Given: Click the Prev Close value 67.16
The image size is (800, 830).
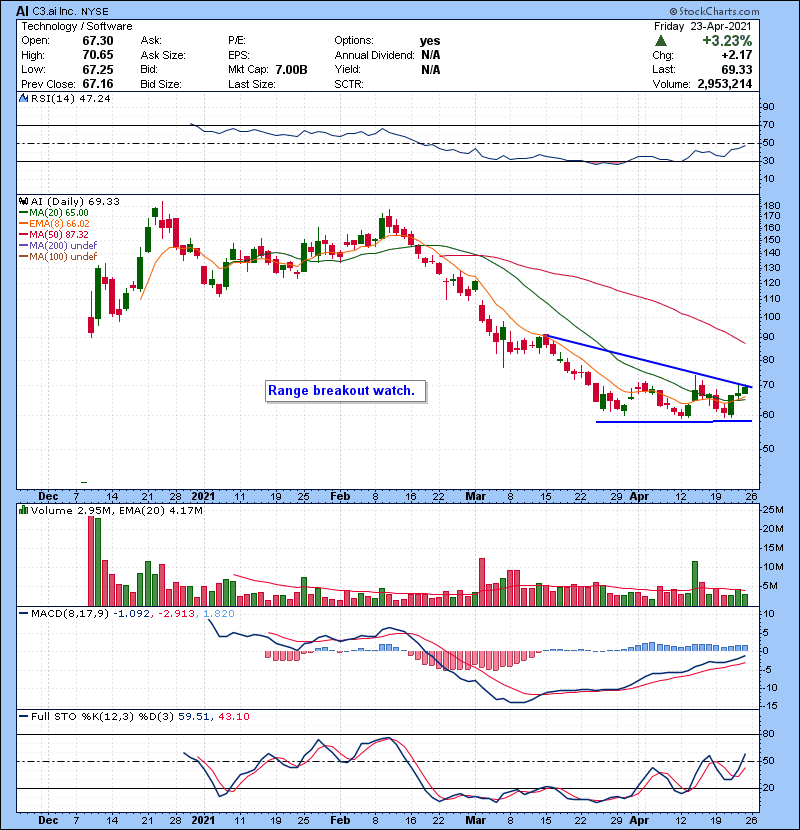Looking at the screenshot, I should [x=98, y=84].
